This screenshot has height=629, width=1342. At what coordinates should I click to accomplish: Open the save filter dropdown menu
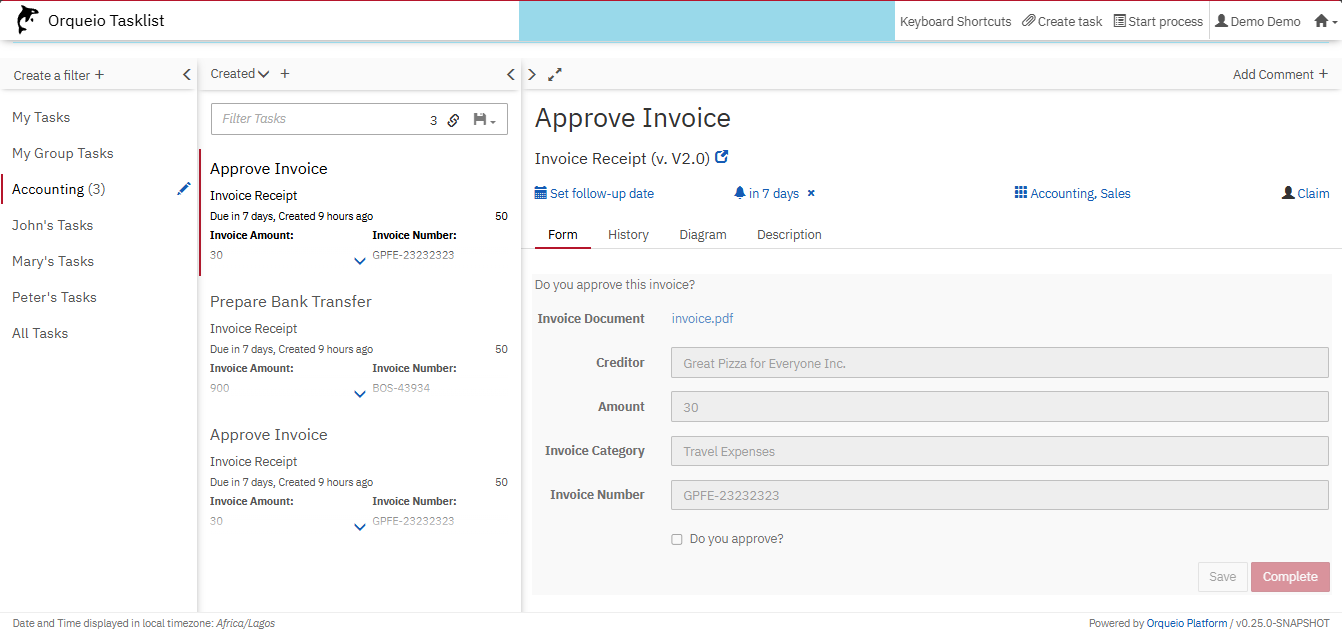point(484,120)
